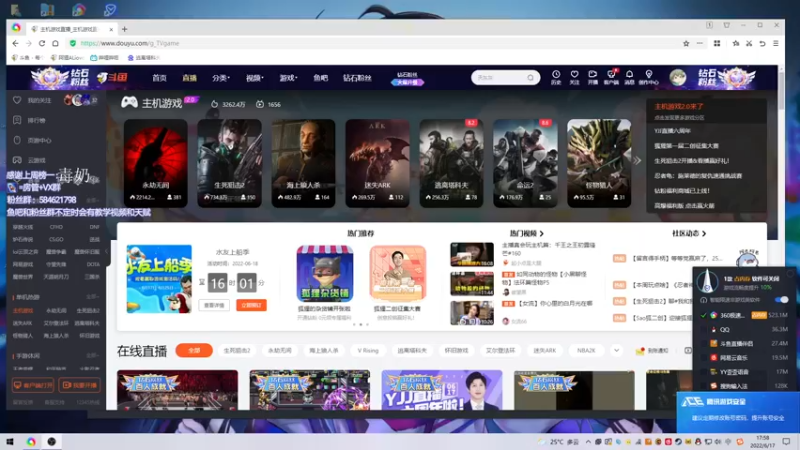
Task: Select the 全部 filter tab
Action: pos(194,351)
